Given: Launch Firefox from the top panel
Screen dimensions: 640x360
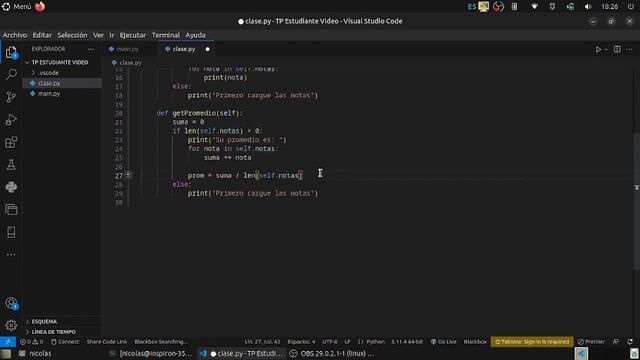Looking at the screenshot, I should [40, 7].
